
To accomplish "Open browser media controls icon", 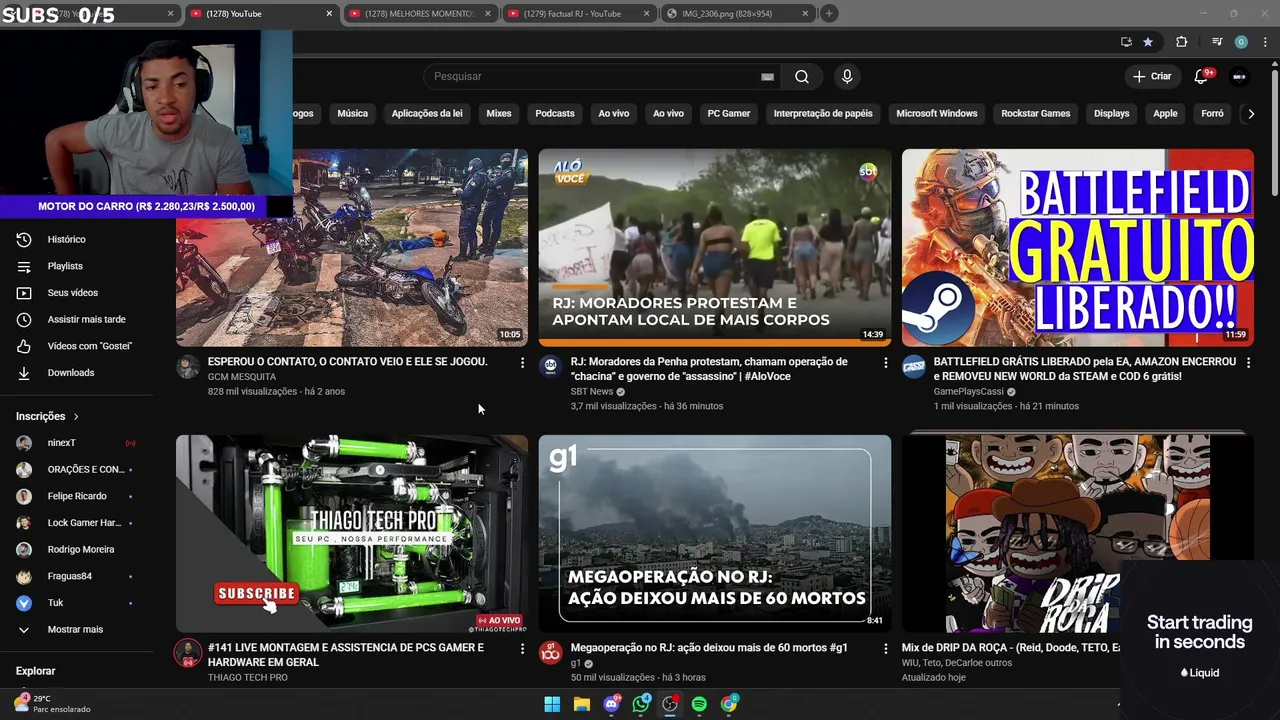I will 1216,42.
